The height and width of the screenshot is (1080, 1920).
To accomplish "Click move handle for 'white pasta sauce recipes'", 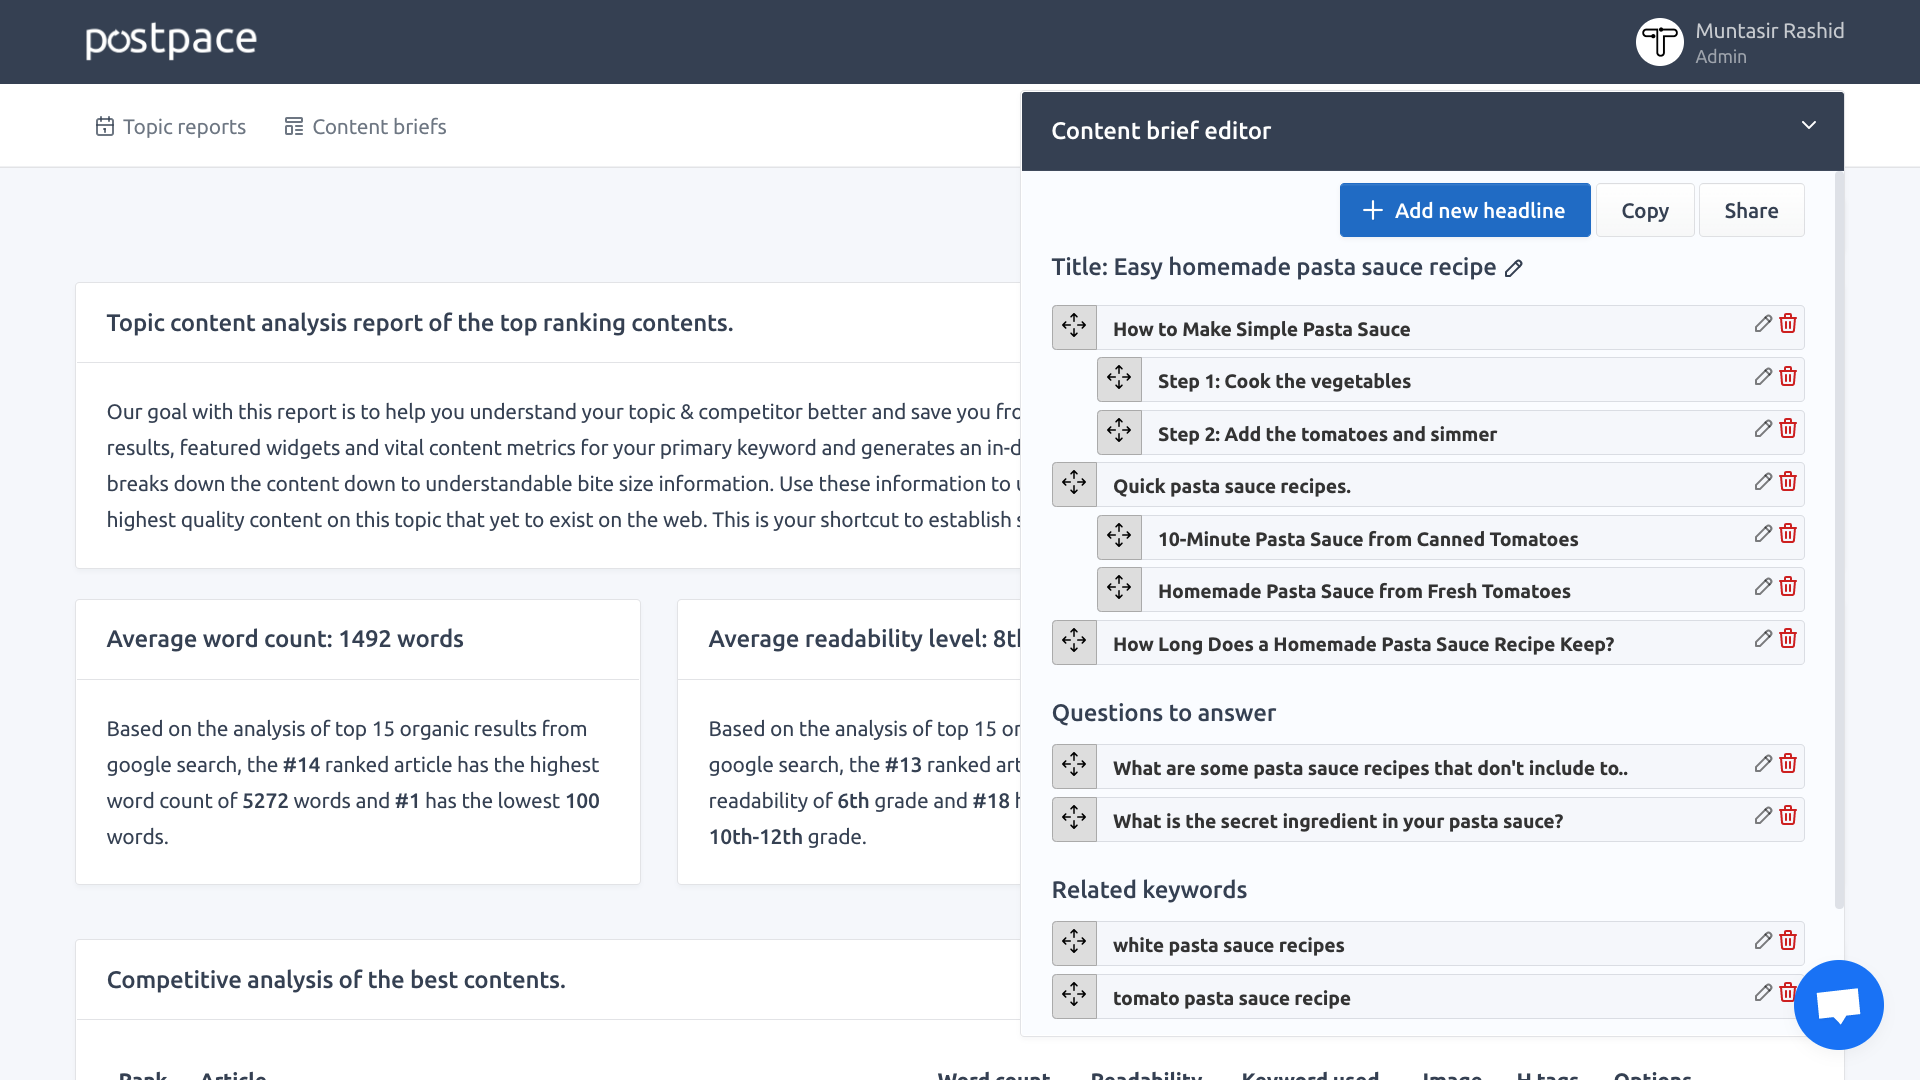I will (x=1074, y=943).
